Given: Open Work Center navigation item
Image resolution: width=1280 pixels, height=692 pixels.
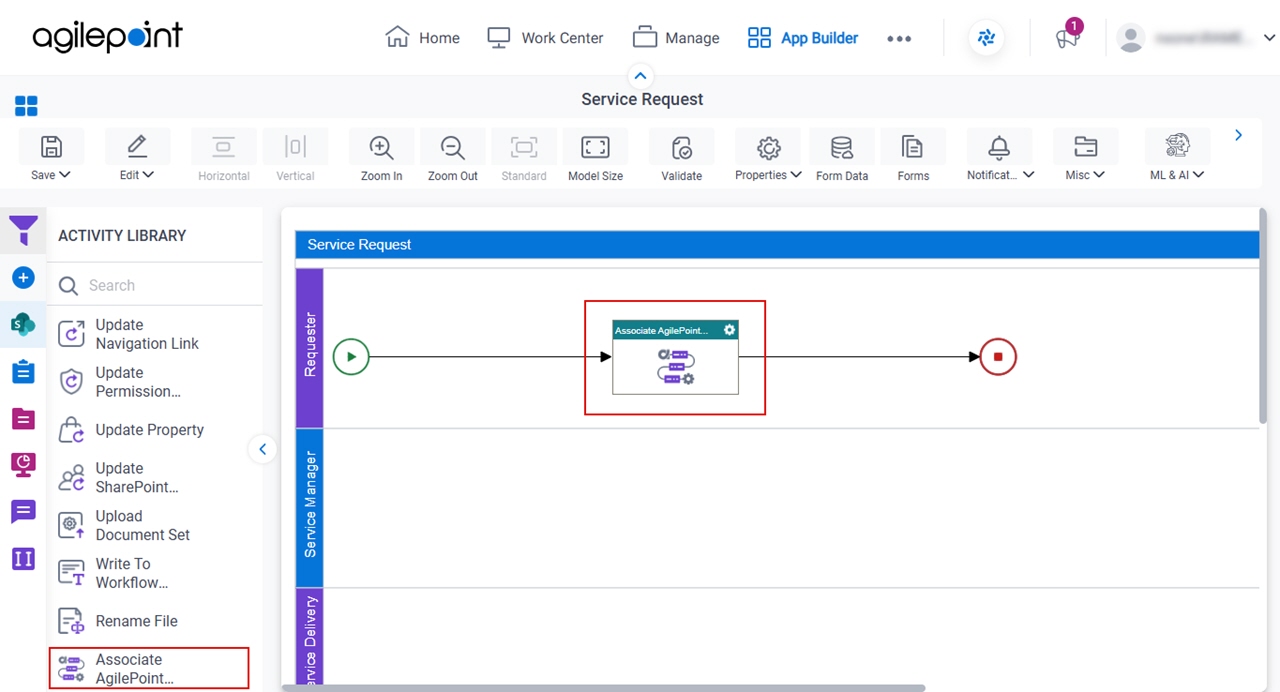Looking at the screenshot, I should click(545, 38).
